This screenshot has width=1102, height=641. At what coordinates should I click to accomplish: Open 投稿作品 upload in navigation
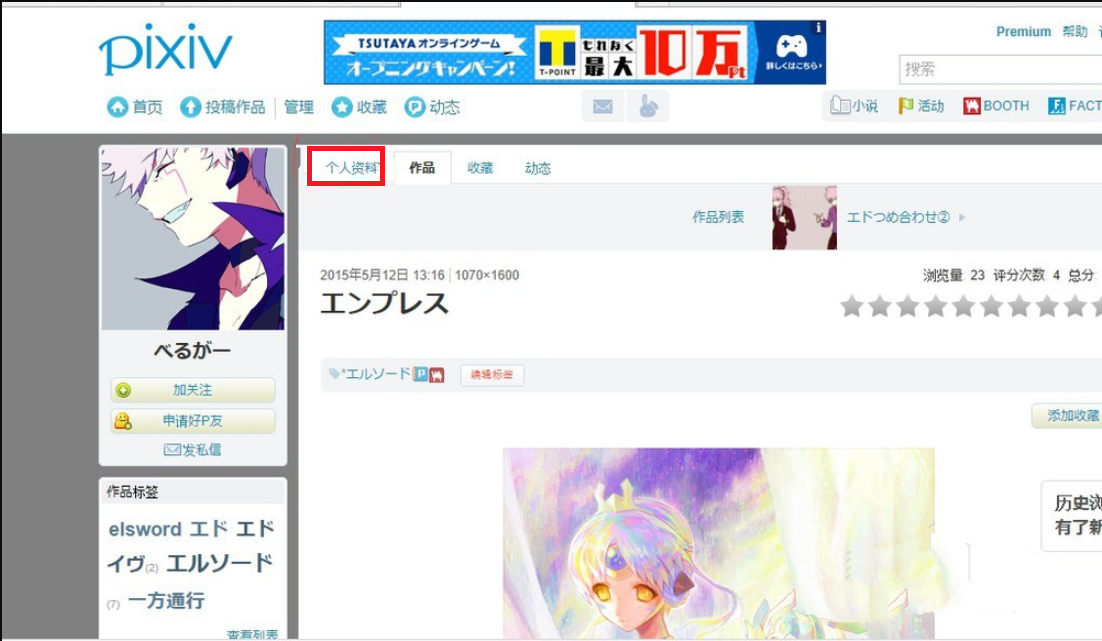(x=224, y=107)
